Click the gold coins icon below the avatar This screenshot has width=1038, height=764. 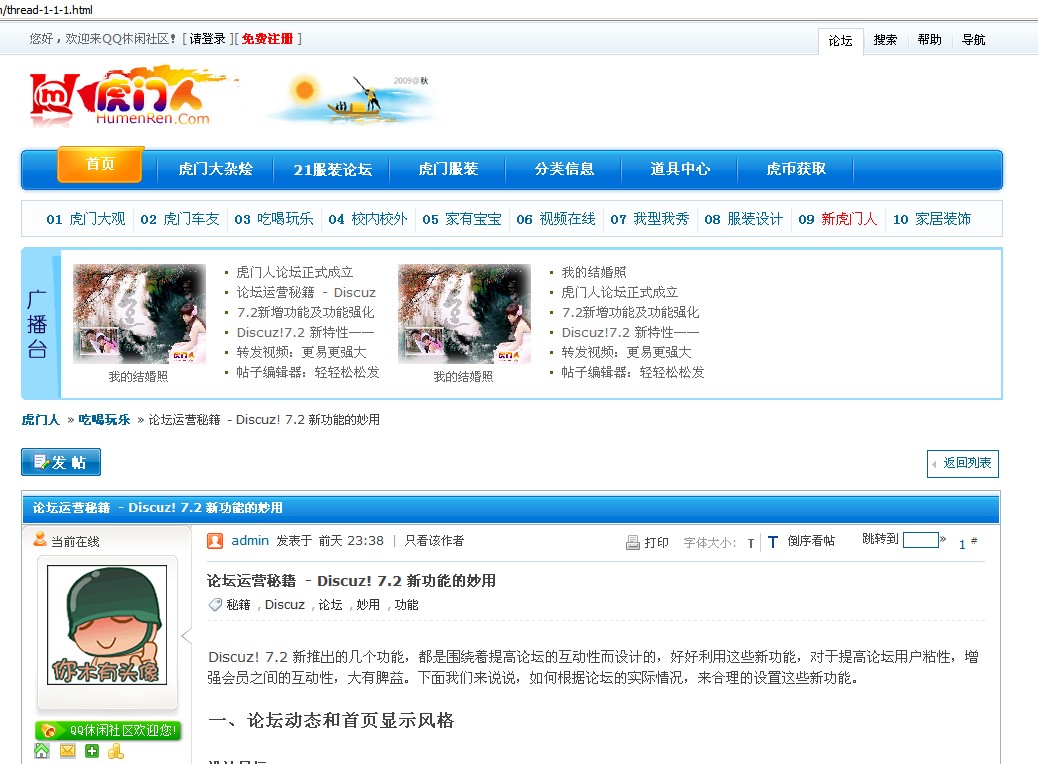click(116, 751)
